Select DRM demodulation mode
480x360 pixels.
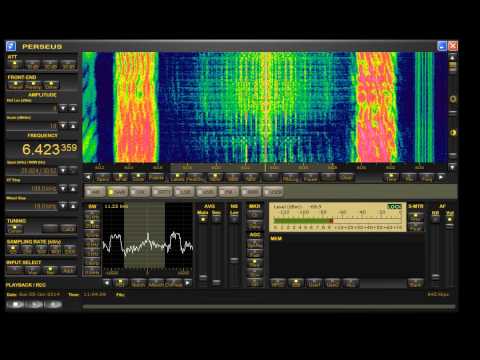point(251,192)
